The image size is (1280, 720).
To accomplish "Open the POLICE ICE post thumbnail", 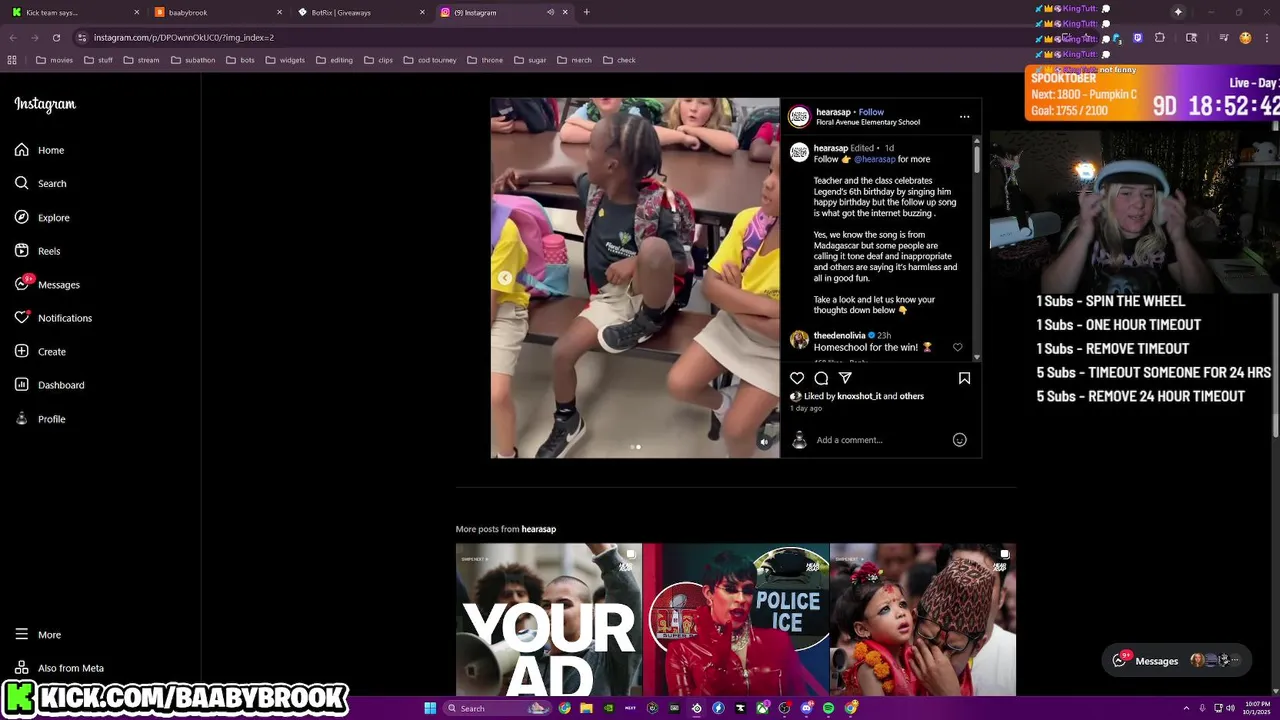I will (736, 619).
